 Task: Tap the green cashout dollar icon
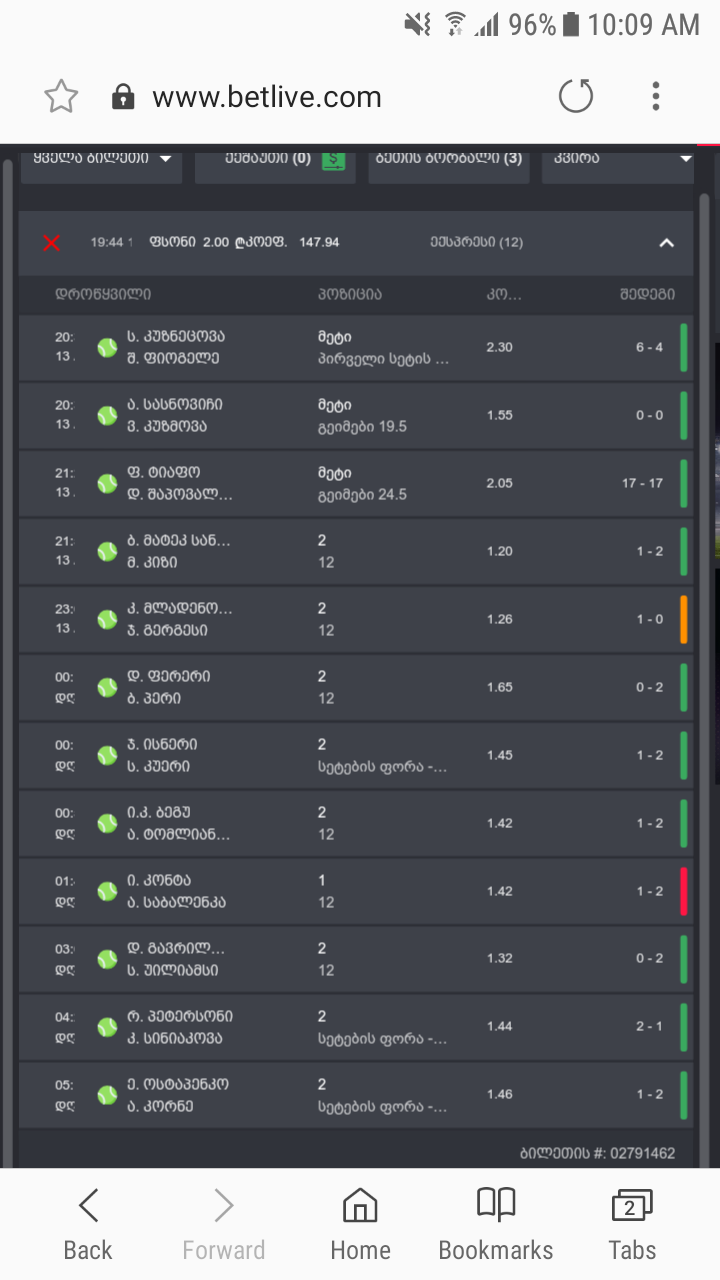pos(333,159)
